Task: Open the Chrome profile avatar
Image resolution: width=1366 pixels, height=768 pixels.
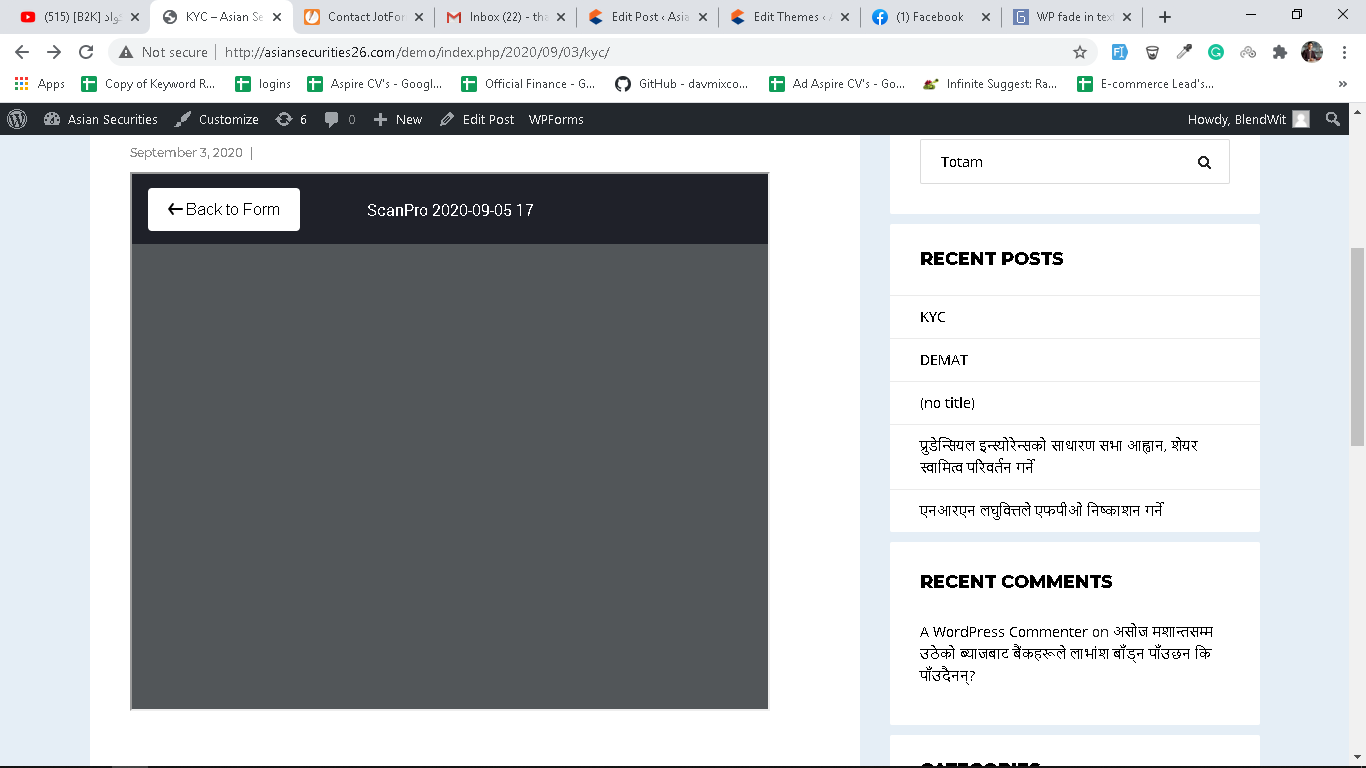Action: pyautogui.click(x=1312, y=52)
